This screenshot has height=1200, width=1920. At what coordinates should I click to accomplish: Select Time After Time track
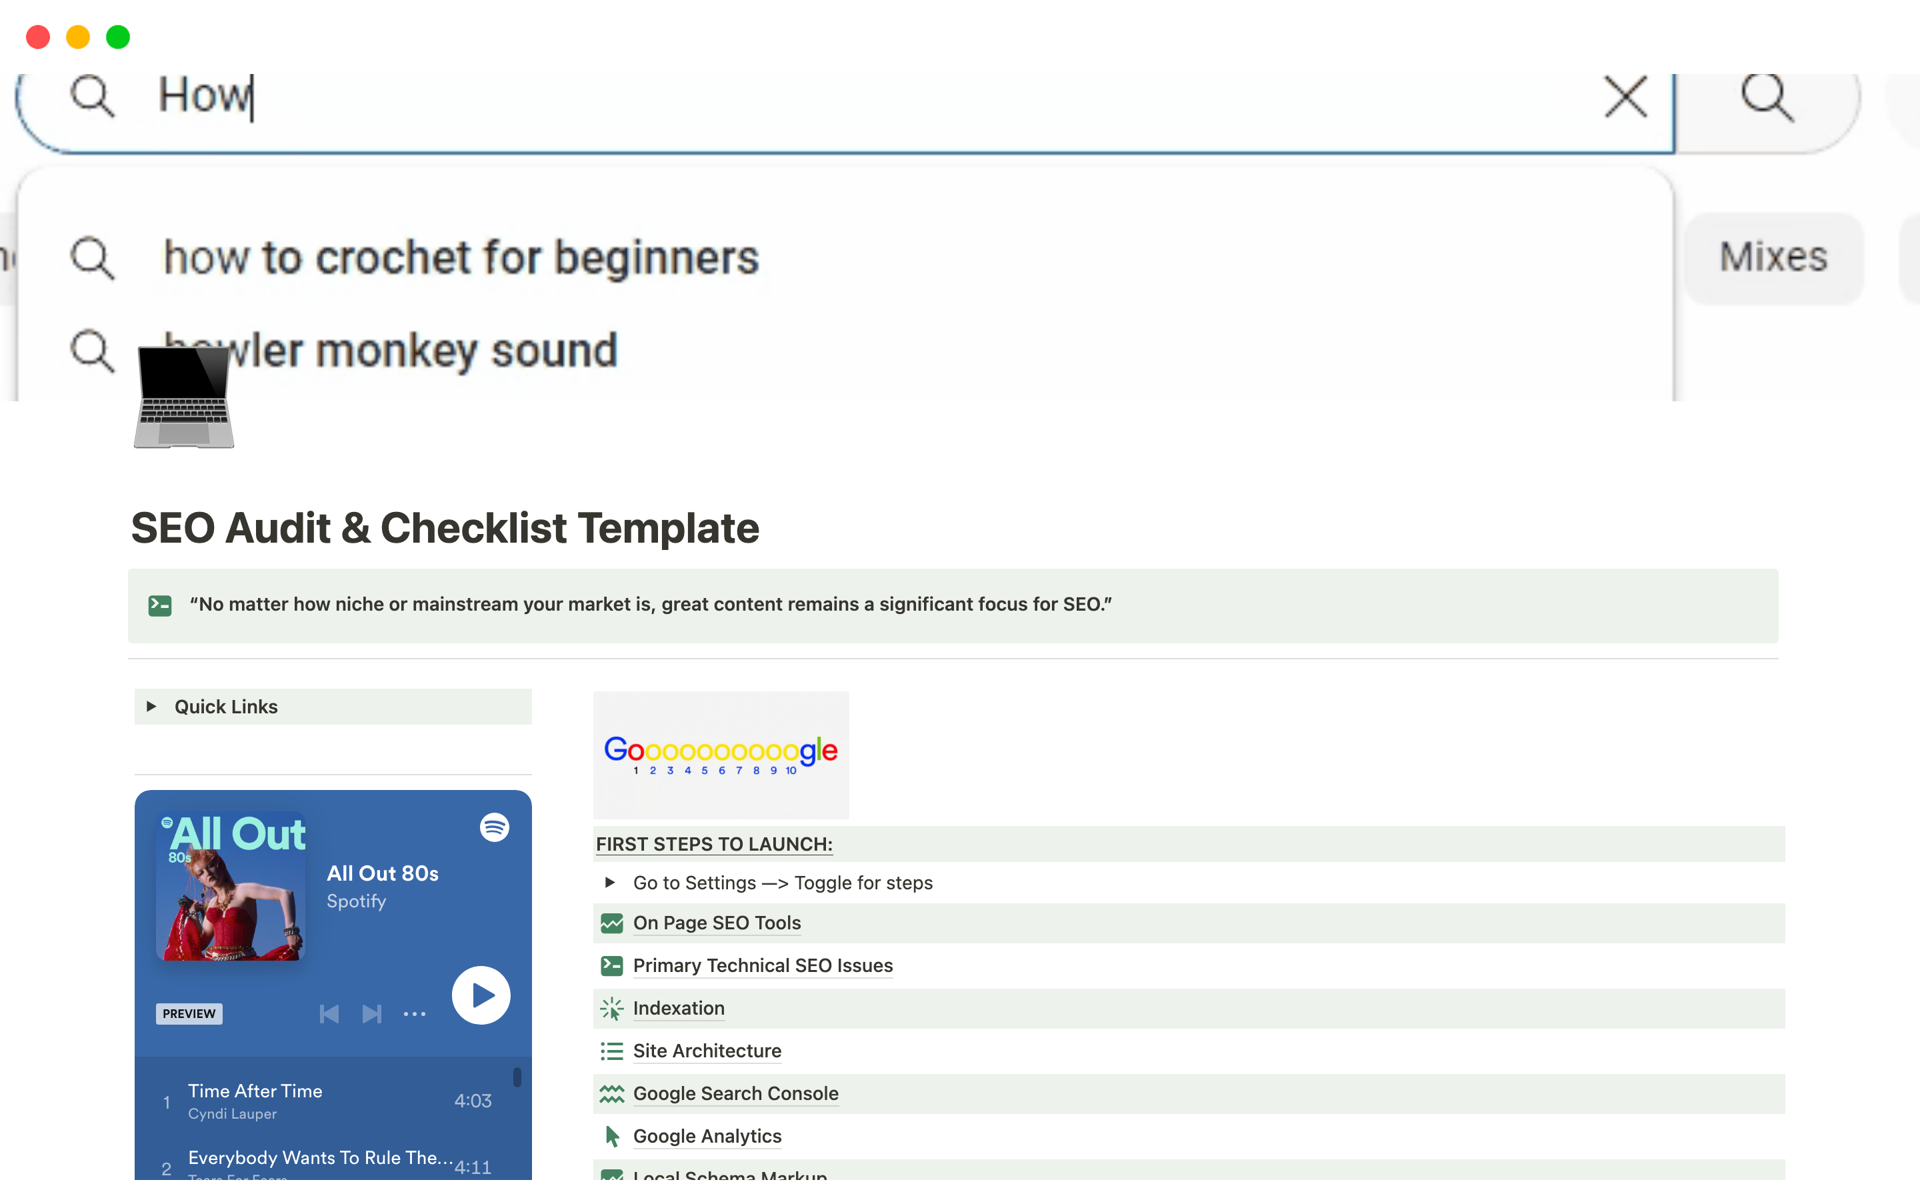pos(255,1092)
